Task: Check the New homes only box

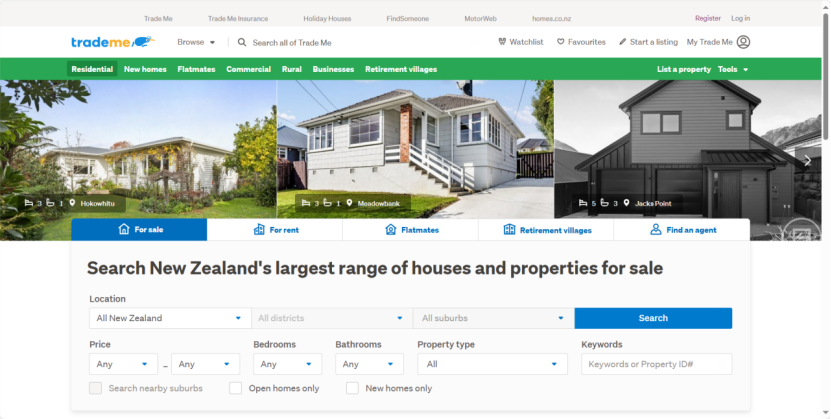Action: click(x=352, y=388)
